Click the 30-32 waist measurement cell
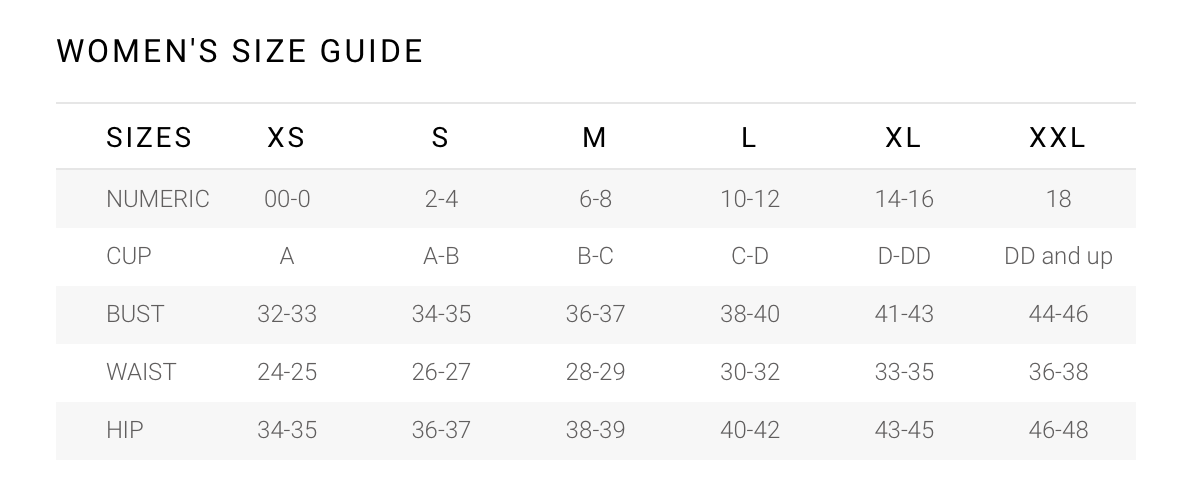 pyautogui.click(x=750, y=372)
